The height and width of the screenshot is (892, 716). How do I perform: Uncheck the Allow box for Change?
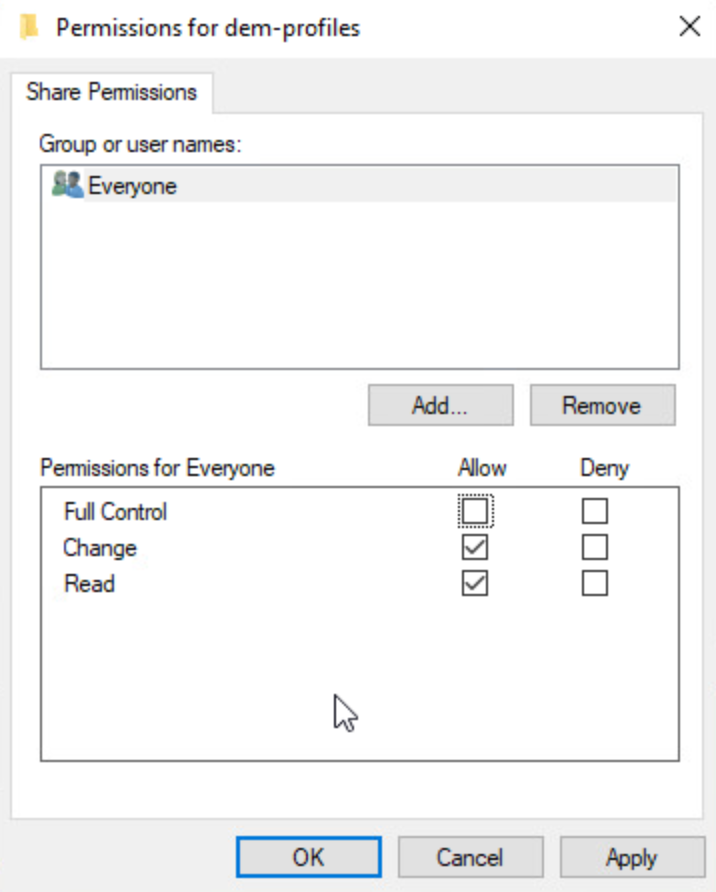pos(475,548)
